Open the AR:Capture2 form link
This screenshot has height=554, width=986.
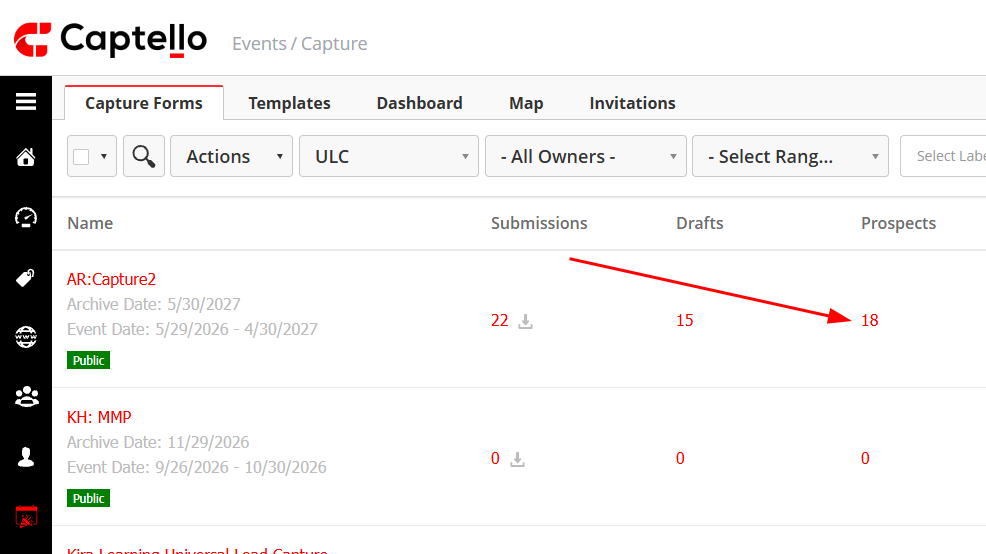coord(111,279)
